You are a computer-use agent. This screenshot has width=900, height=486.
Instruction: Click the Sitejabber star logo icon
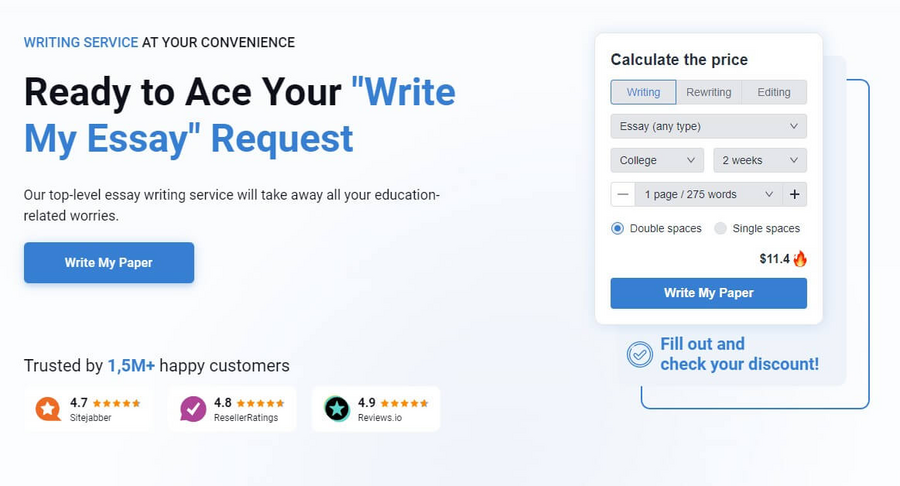pyautogui.click(x=47, y=409)
